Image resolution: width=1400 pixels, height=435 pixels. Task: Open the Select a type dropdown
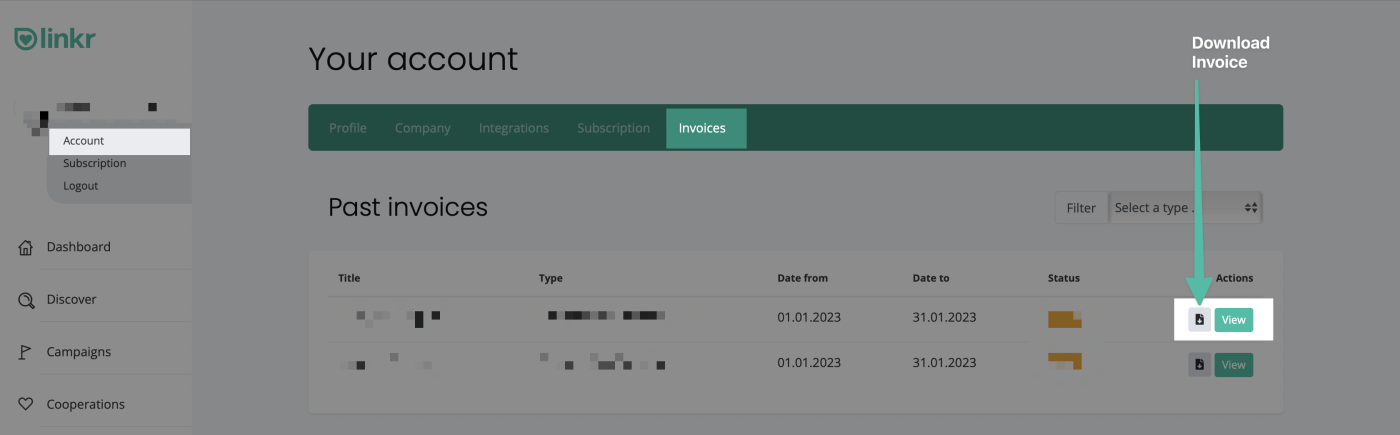pyautogui.click(x=1185, y=208)
